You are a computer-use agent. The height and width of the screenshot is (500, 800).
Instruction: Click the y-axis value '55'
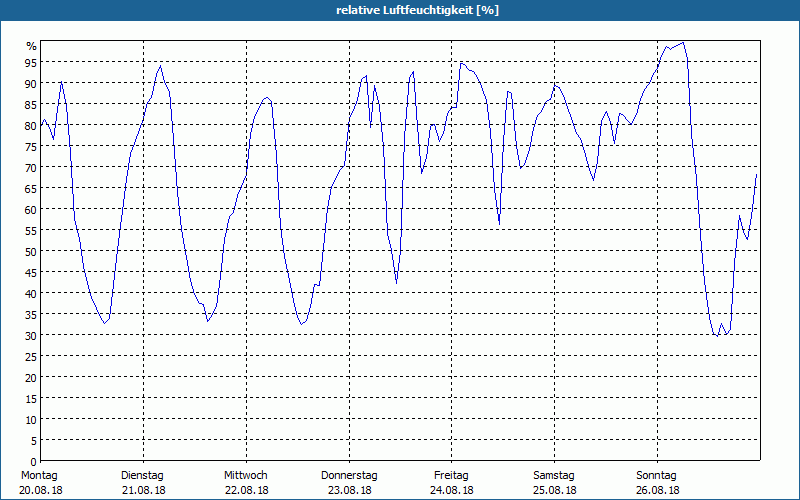[31, 231]
